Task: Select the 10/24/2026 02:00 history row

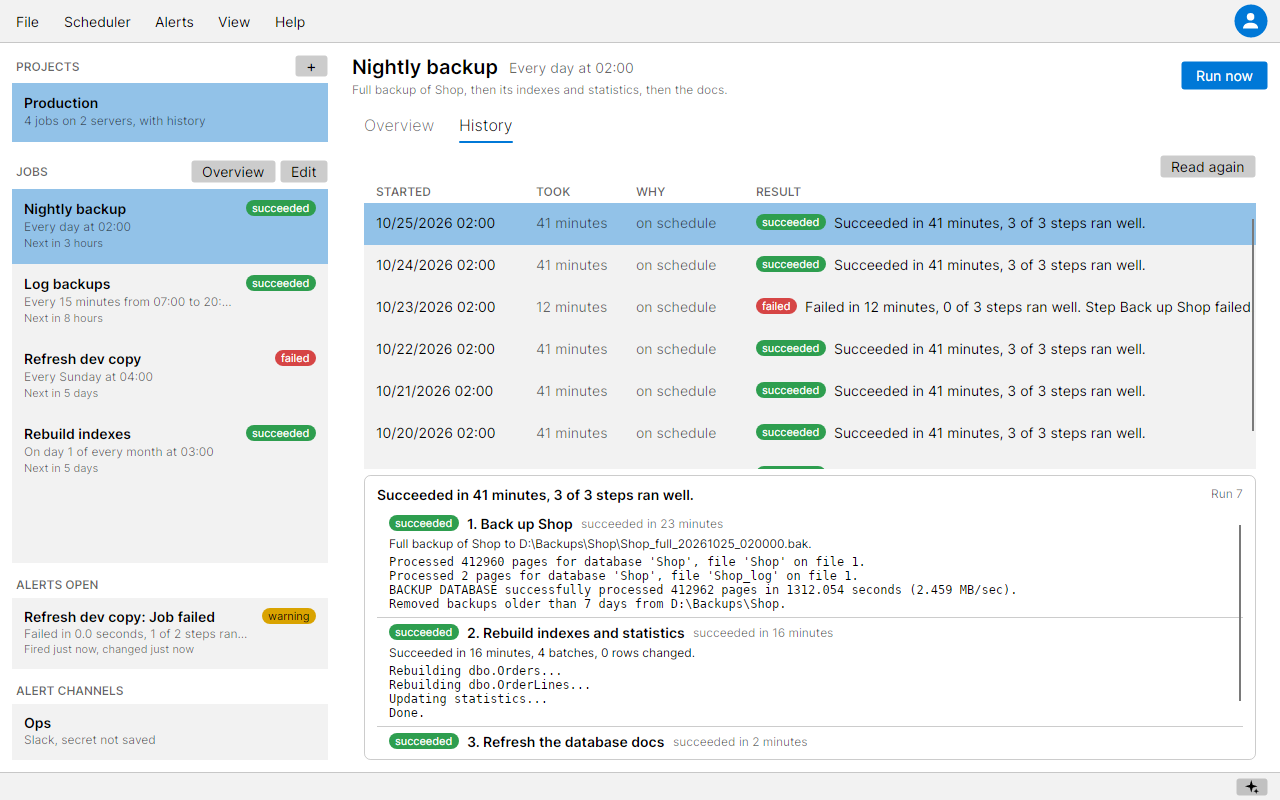Action: tap(809, 265)
